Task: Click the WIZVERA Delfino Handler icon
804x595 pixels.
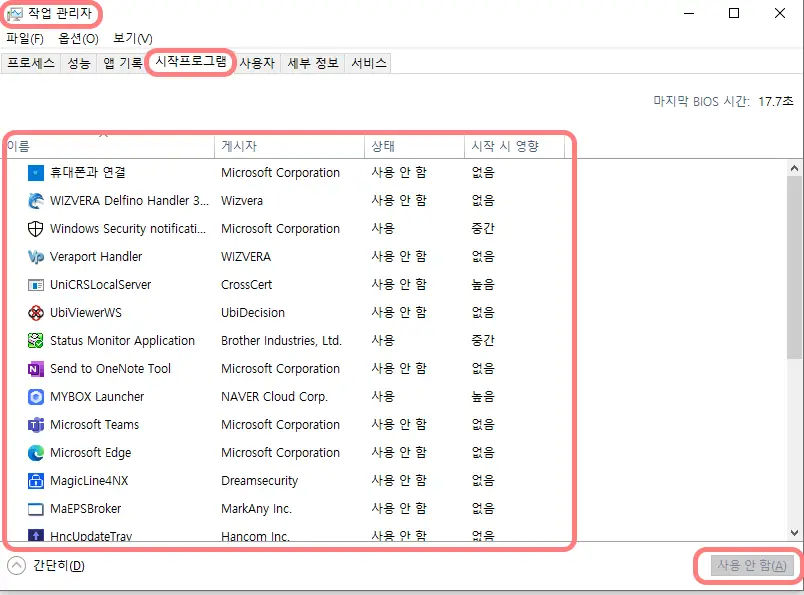Action: point(35,201)
